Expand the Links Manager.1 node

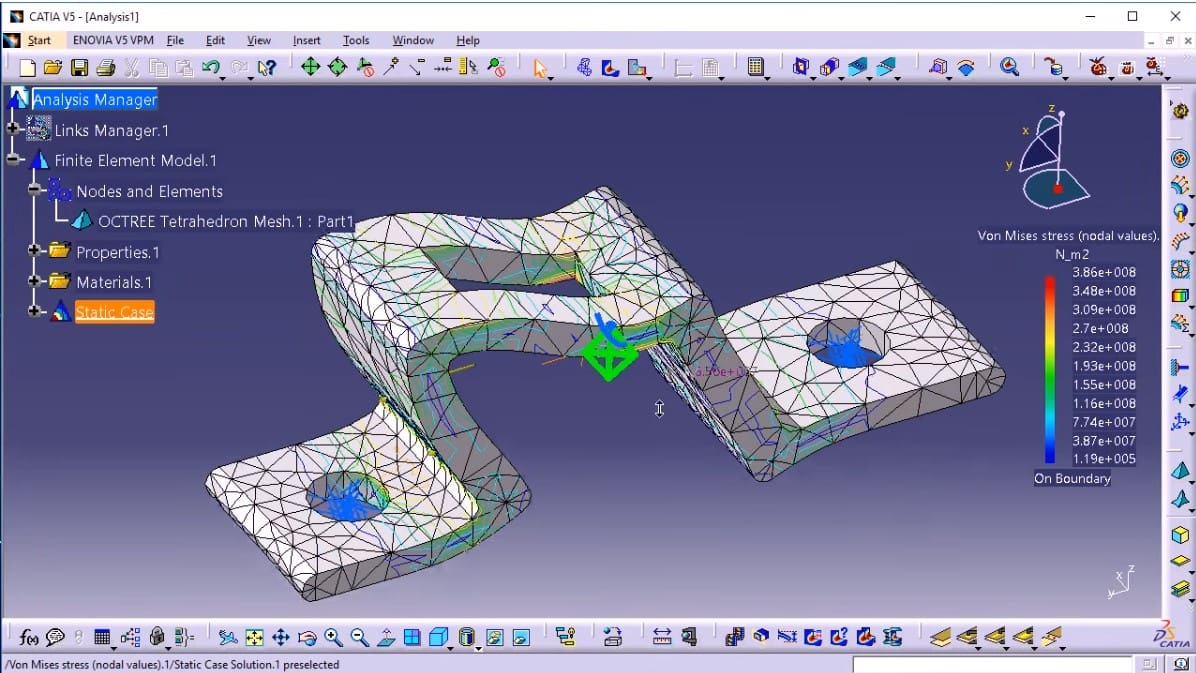tap(11, 129)
